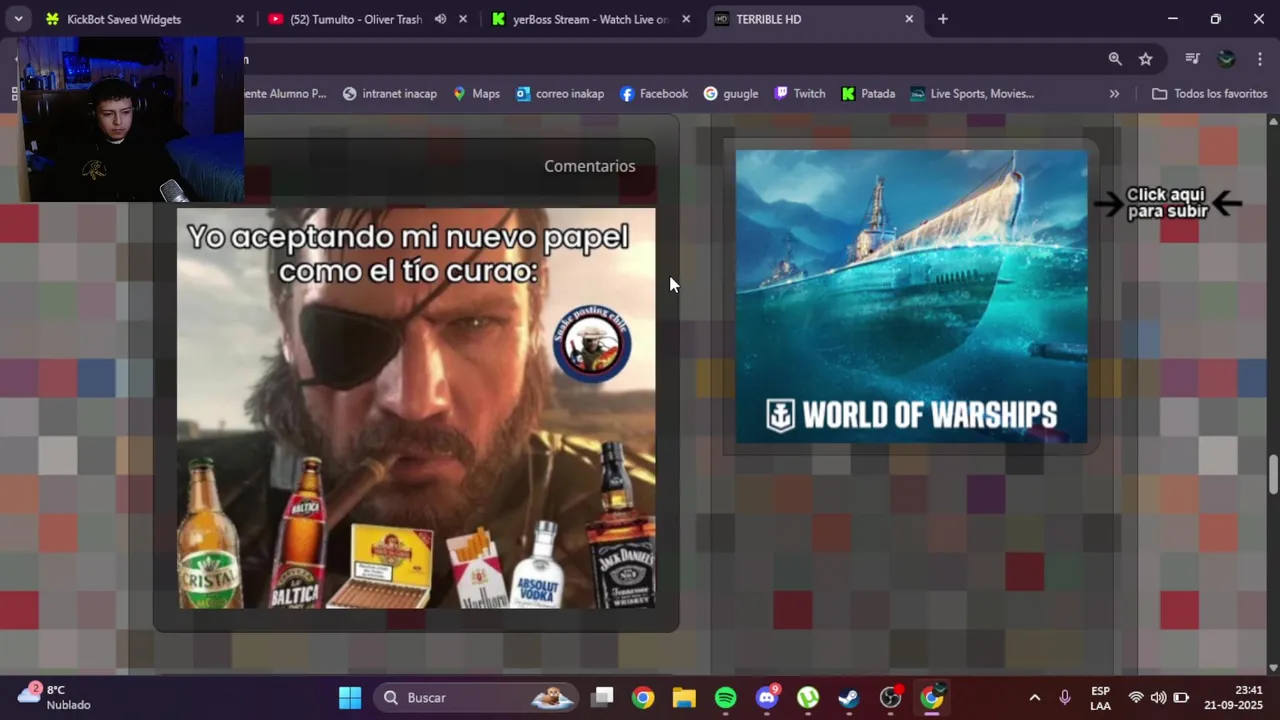Expand the hidden bookmarks chevron

(x=1114, y=94)
